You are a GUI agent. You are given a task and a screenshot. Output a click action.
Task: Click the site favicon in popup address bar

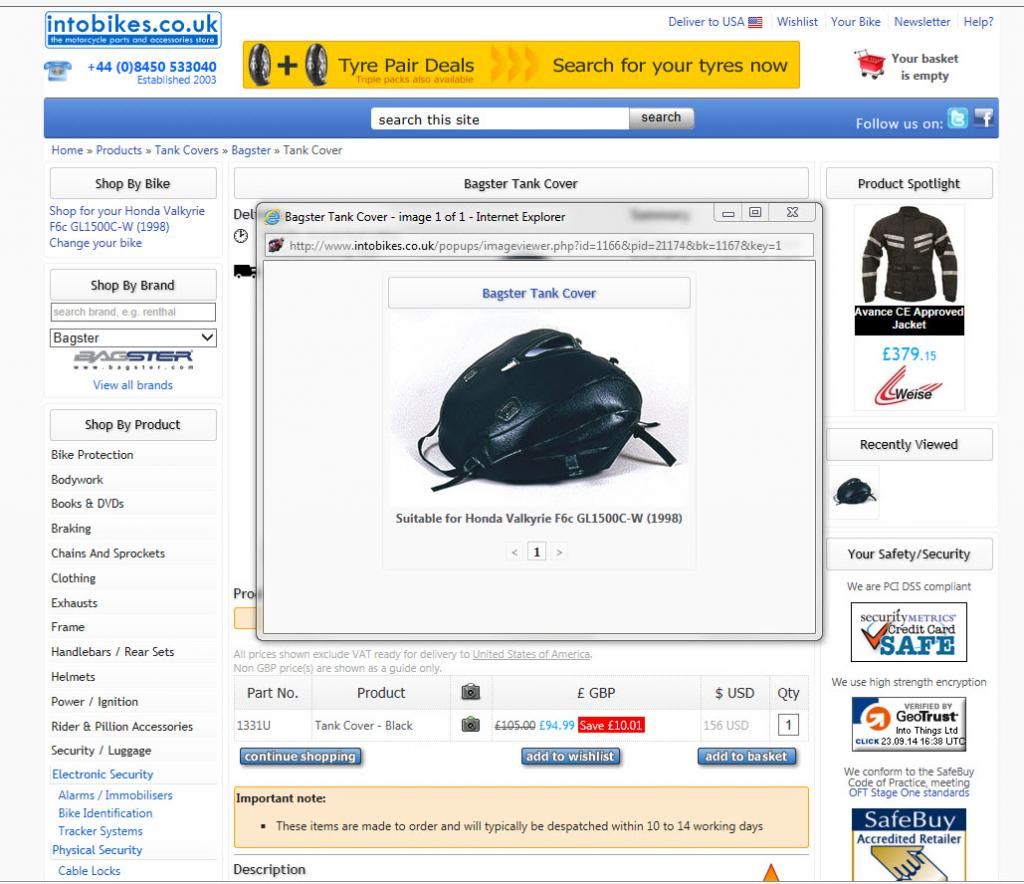(x=276, y=245)
